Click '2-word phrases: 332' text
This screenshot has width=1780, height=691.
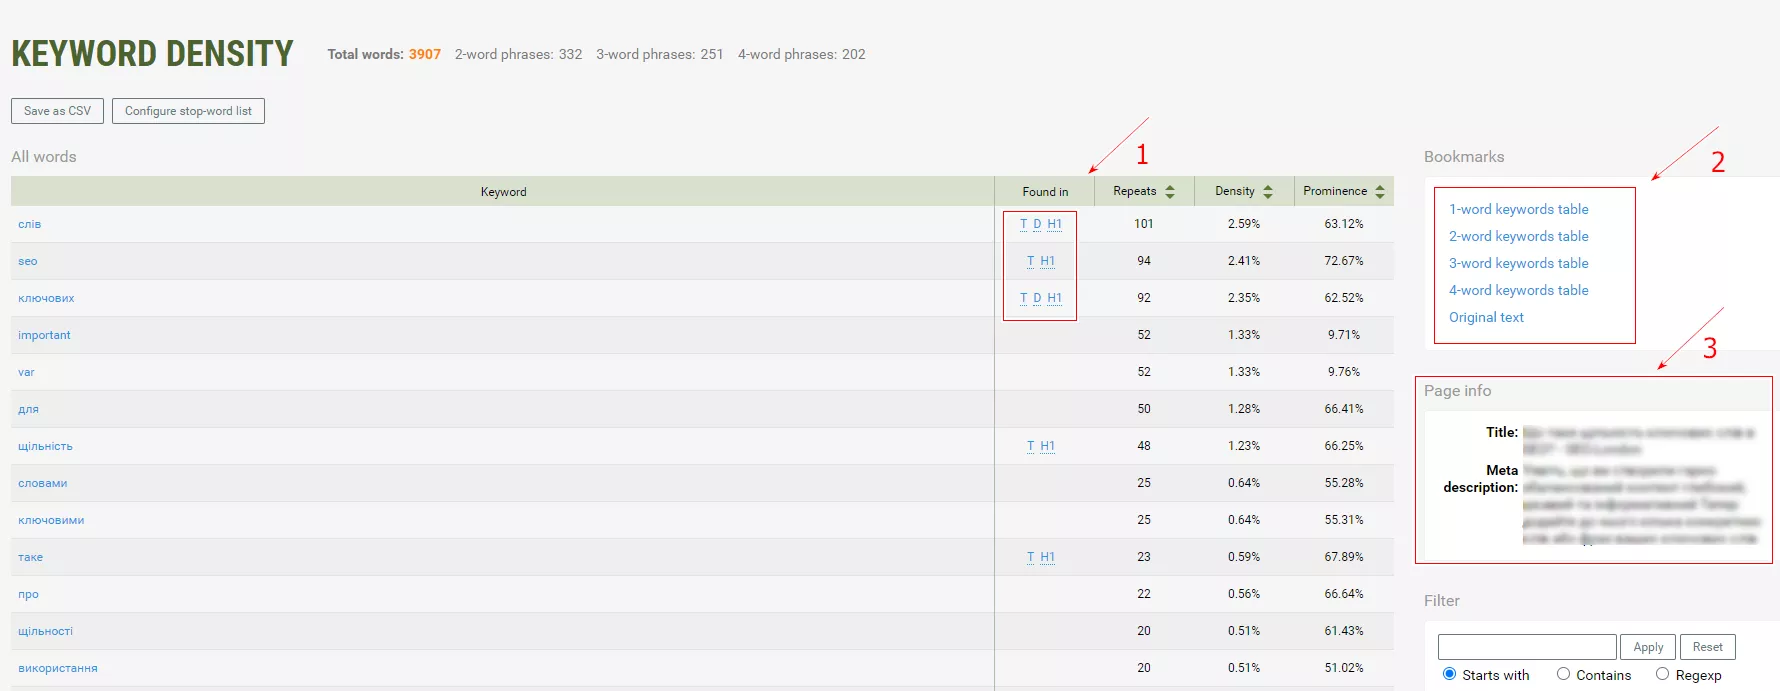click(518, 54)
